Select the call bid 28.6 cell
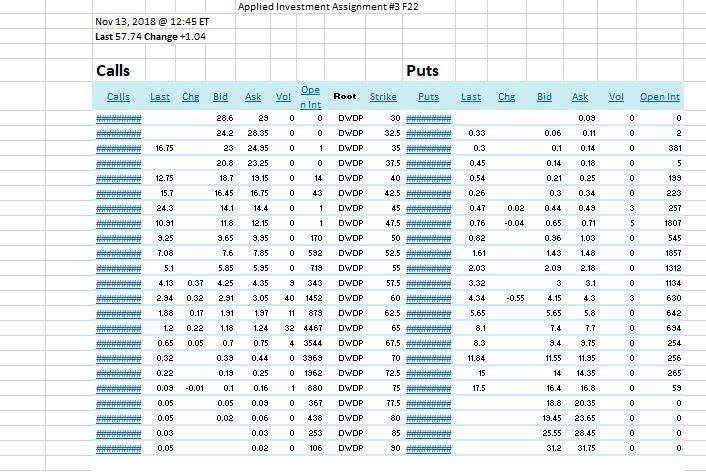Screen dimensions: 706x472 click(x=225, y=118)
